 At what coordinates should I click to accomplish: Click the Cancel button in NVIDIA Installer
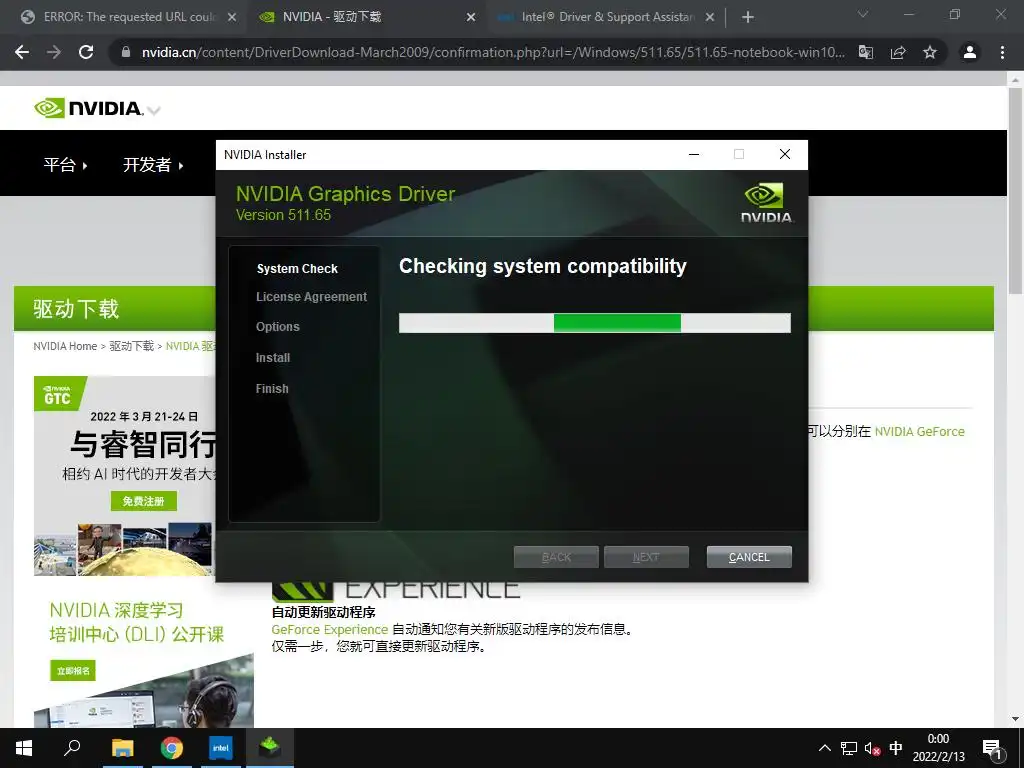pos(749,557)
